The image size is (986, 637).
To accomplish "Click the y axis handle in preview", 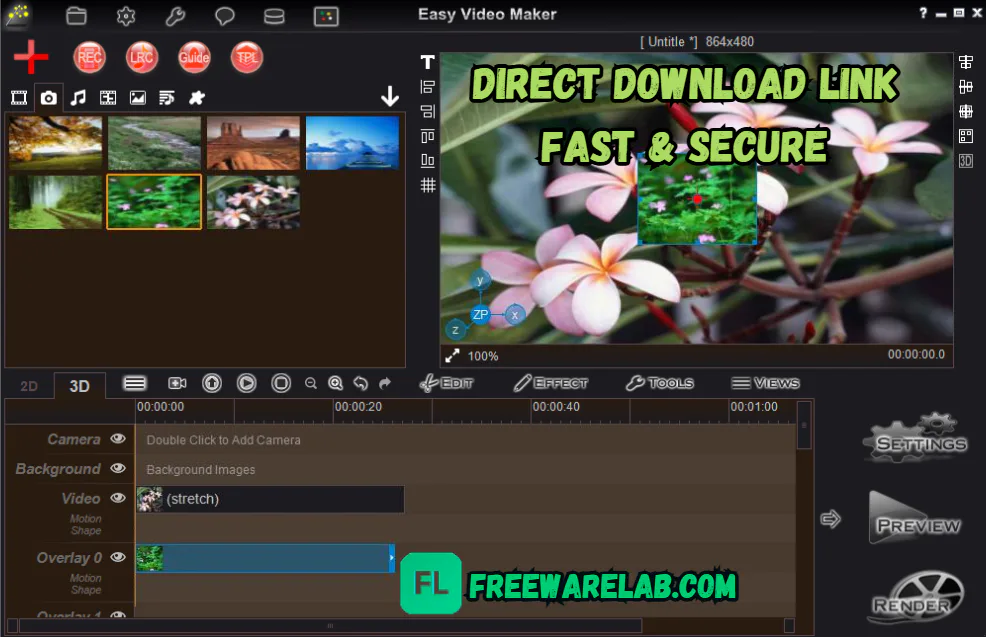I will [480, 280].
